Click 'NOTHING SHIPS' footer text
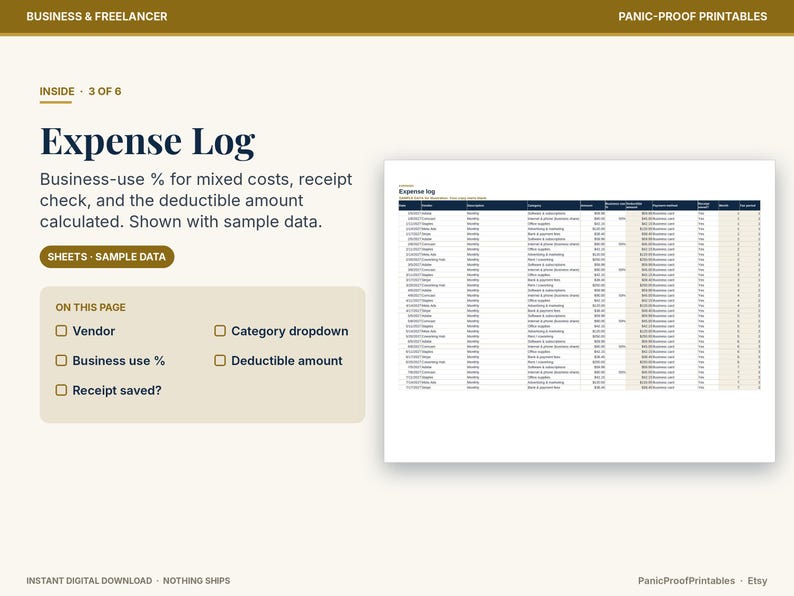This screenshot has height=596, width=794. click(x=196, y=581)
